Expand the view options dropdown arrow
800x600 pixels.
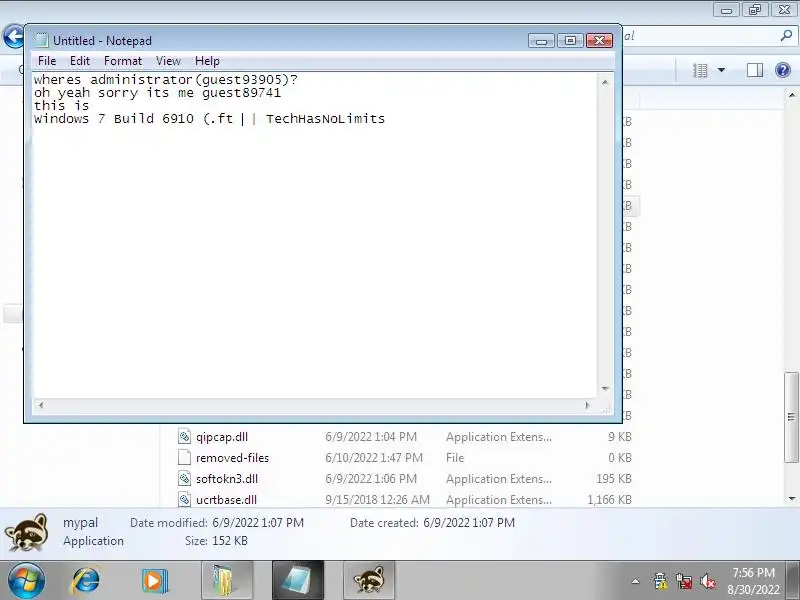(x=721, y=70)
